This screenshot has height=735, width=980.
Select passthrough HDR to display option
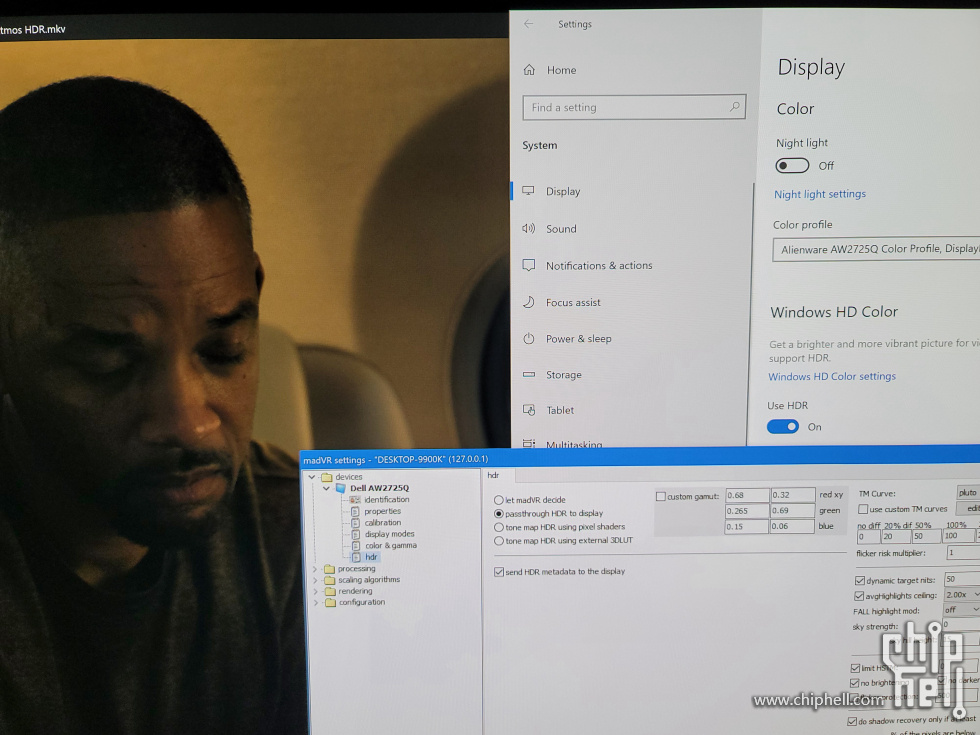click(499, 514)
